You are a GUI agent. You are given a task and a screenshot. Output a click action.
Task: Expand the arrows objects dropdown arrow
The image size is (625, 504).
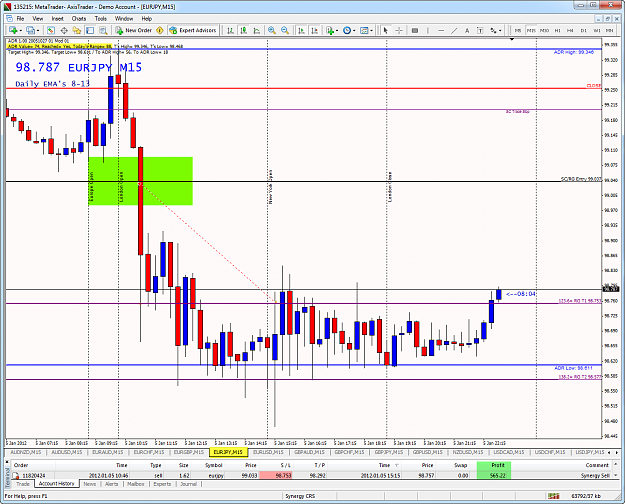(x=500, y=30)
